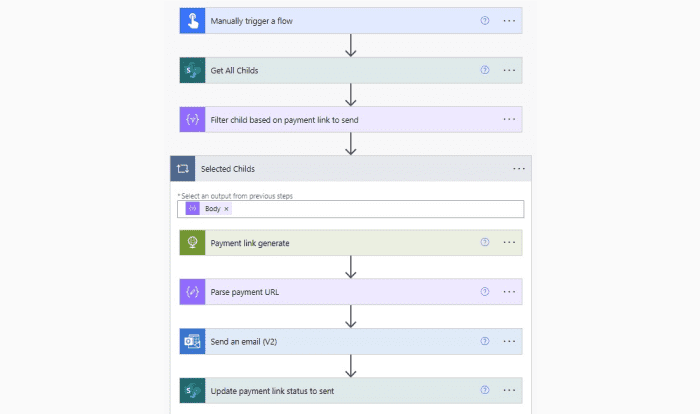Click the SharePoint icon on Update payment link step
The image size is (700, 414).
tap(190, 390)
